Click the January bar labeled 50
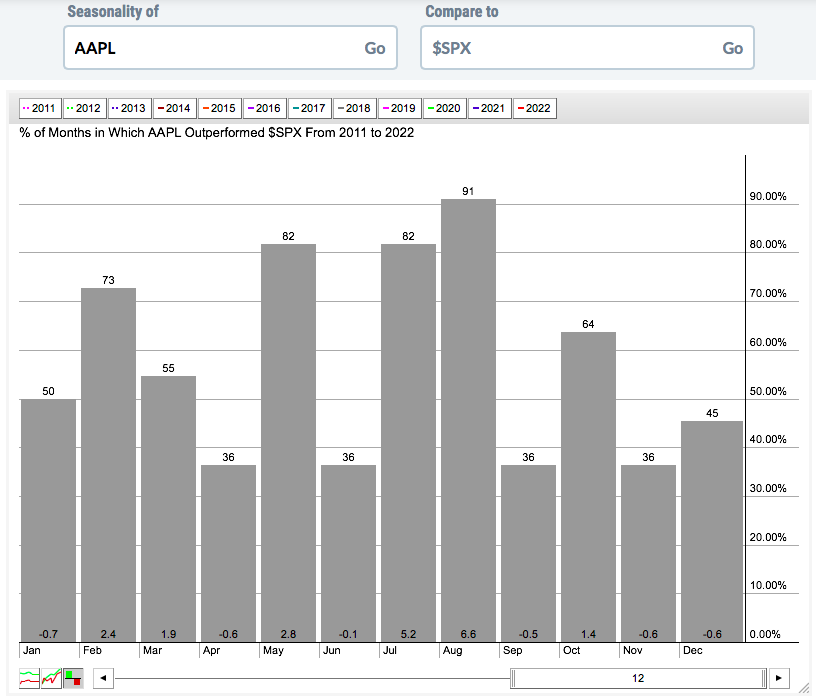Viewport: 816px width, 700px height. [x=48, y=520]
